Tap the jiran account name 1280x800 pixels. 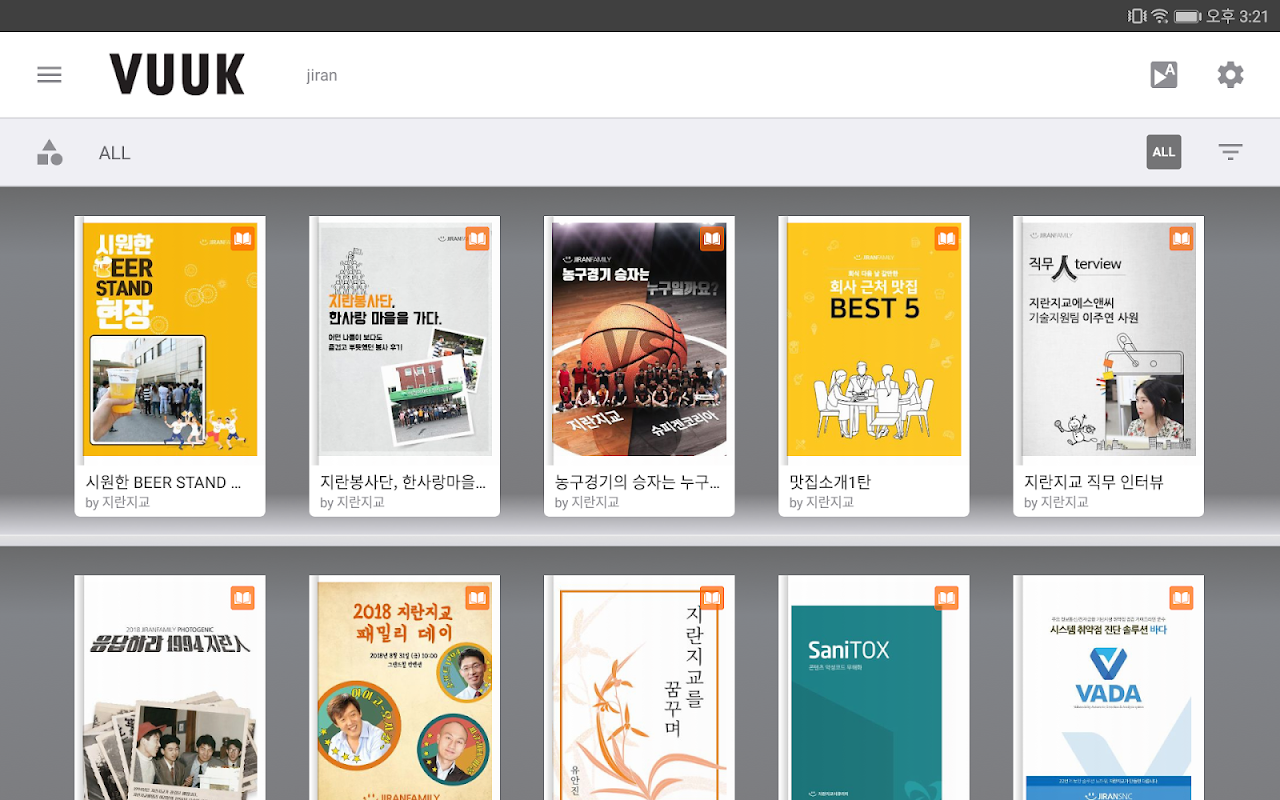(322, 76)
